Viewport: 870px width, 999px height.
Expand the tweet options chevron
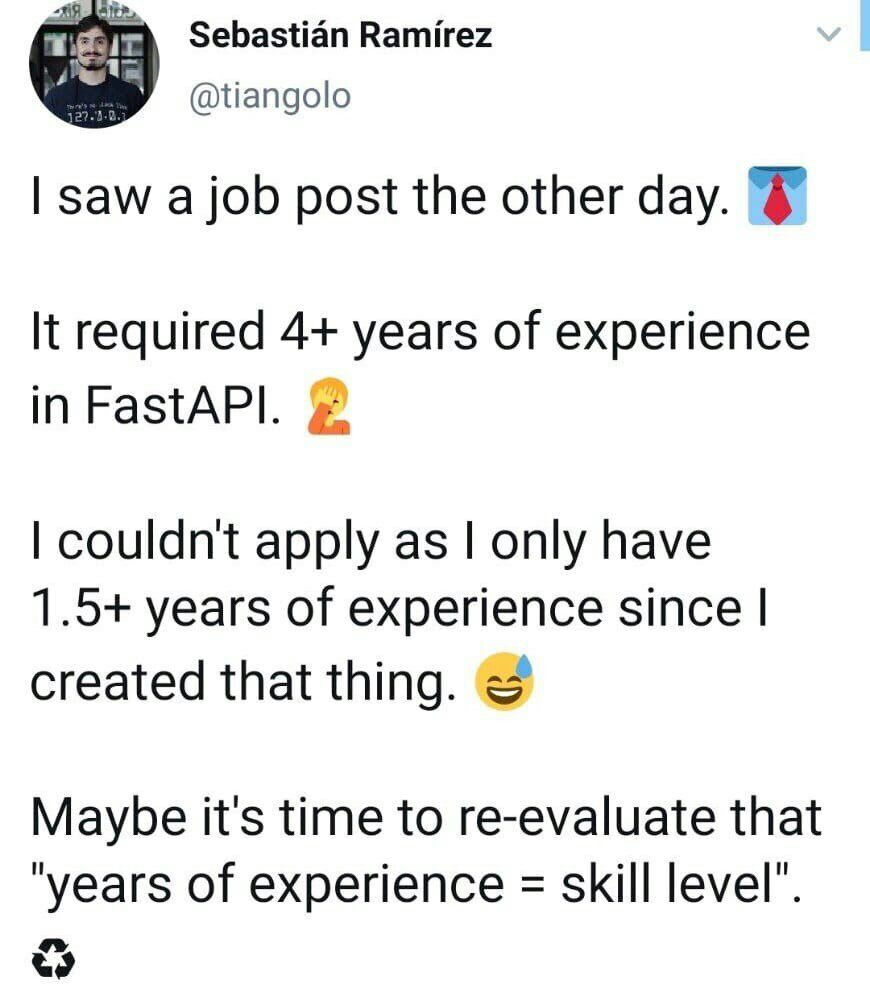[829, 33]
